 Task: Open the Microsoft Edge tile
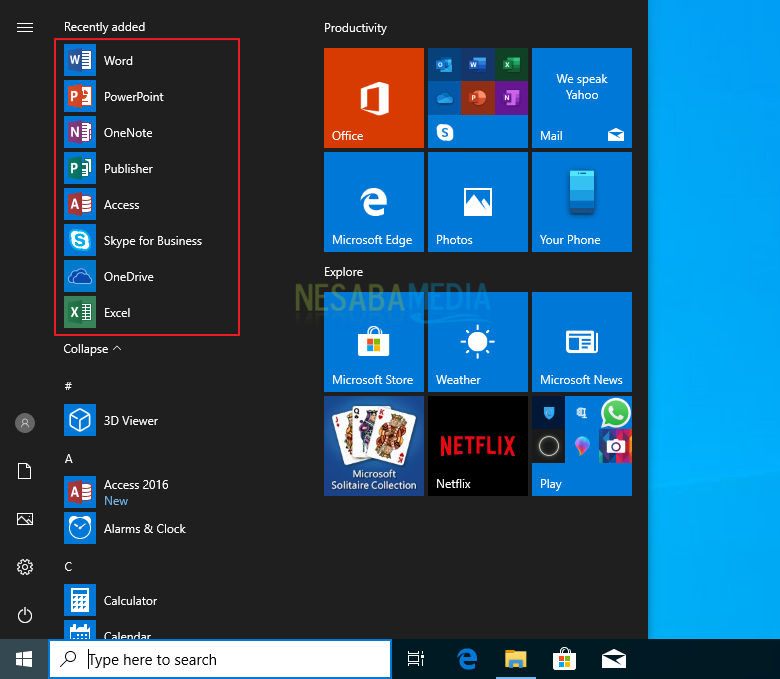coord(374,202)
